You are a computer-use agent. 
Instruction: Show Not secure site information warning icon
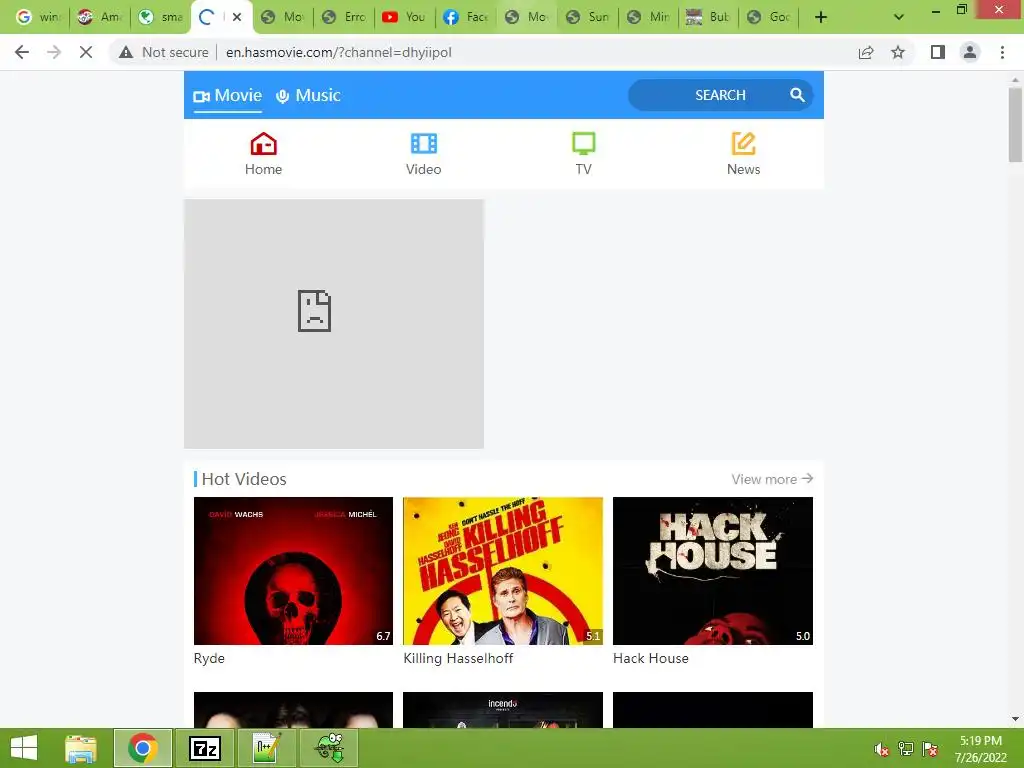click(126, 52)
